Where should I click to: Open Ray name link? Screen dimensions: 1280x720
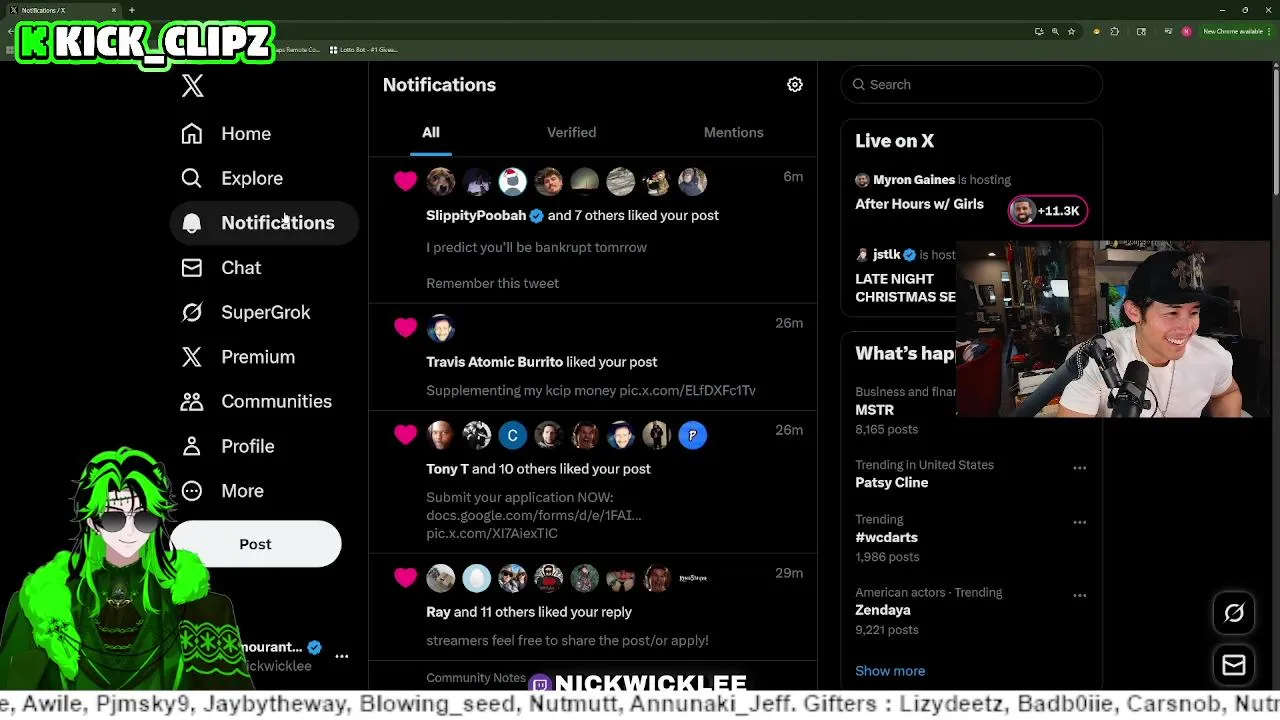click(x=438, y=612)
